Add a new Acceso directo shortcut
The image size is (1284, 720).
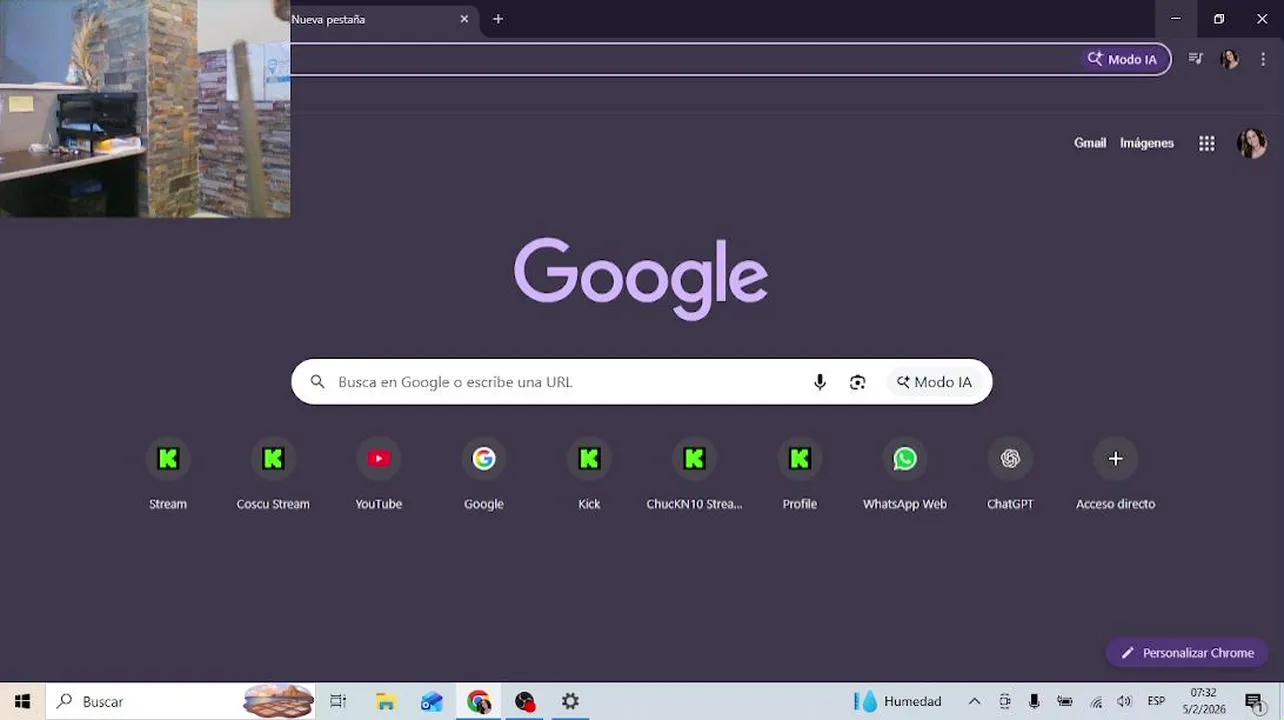(x=1115, y=475)
